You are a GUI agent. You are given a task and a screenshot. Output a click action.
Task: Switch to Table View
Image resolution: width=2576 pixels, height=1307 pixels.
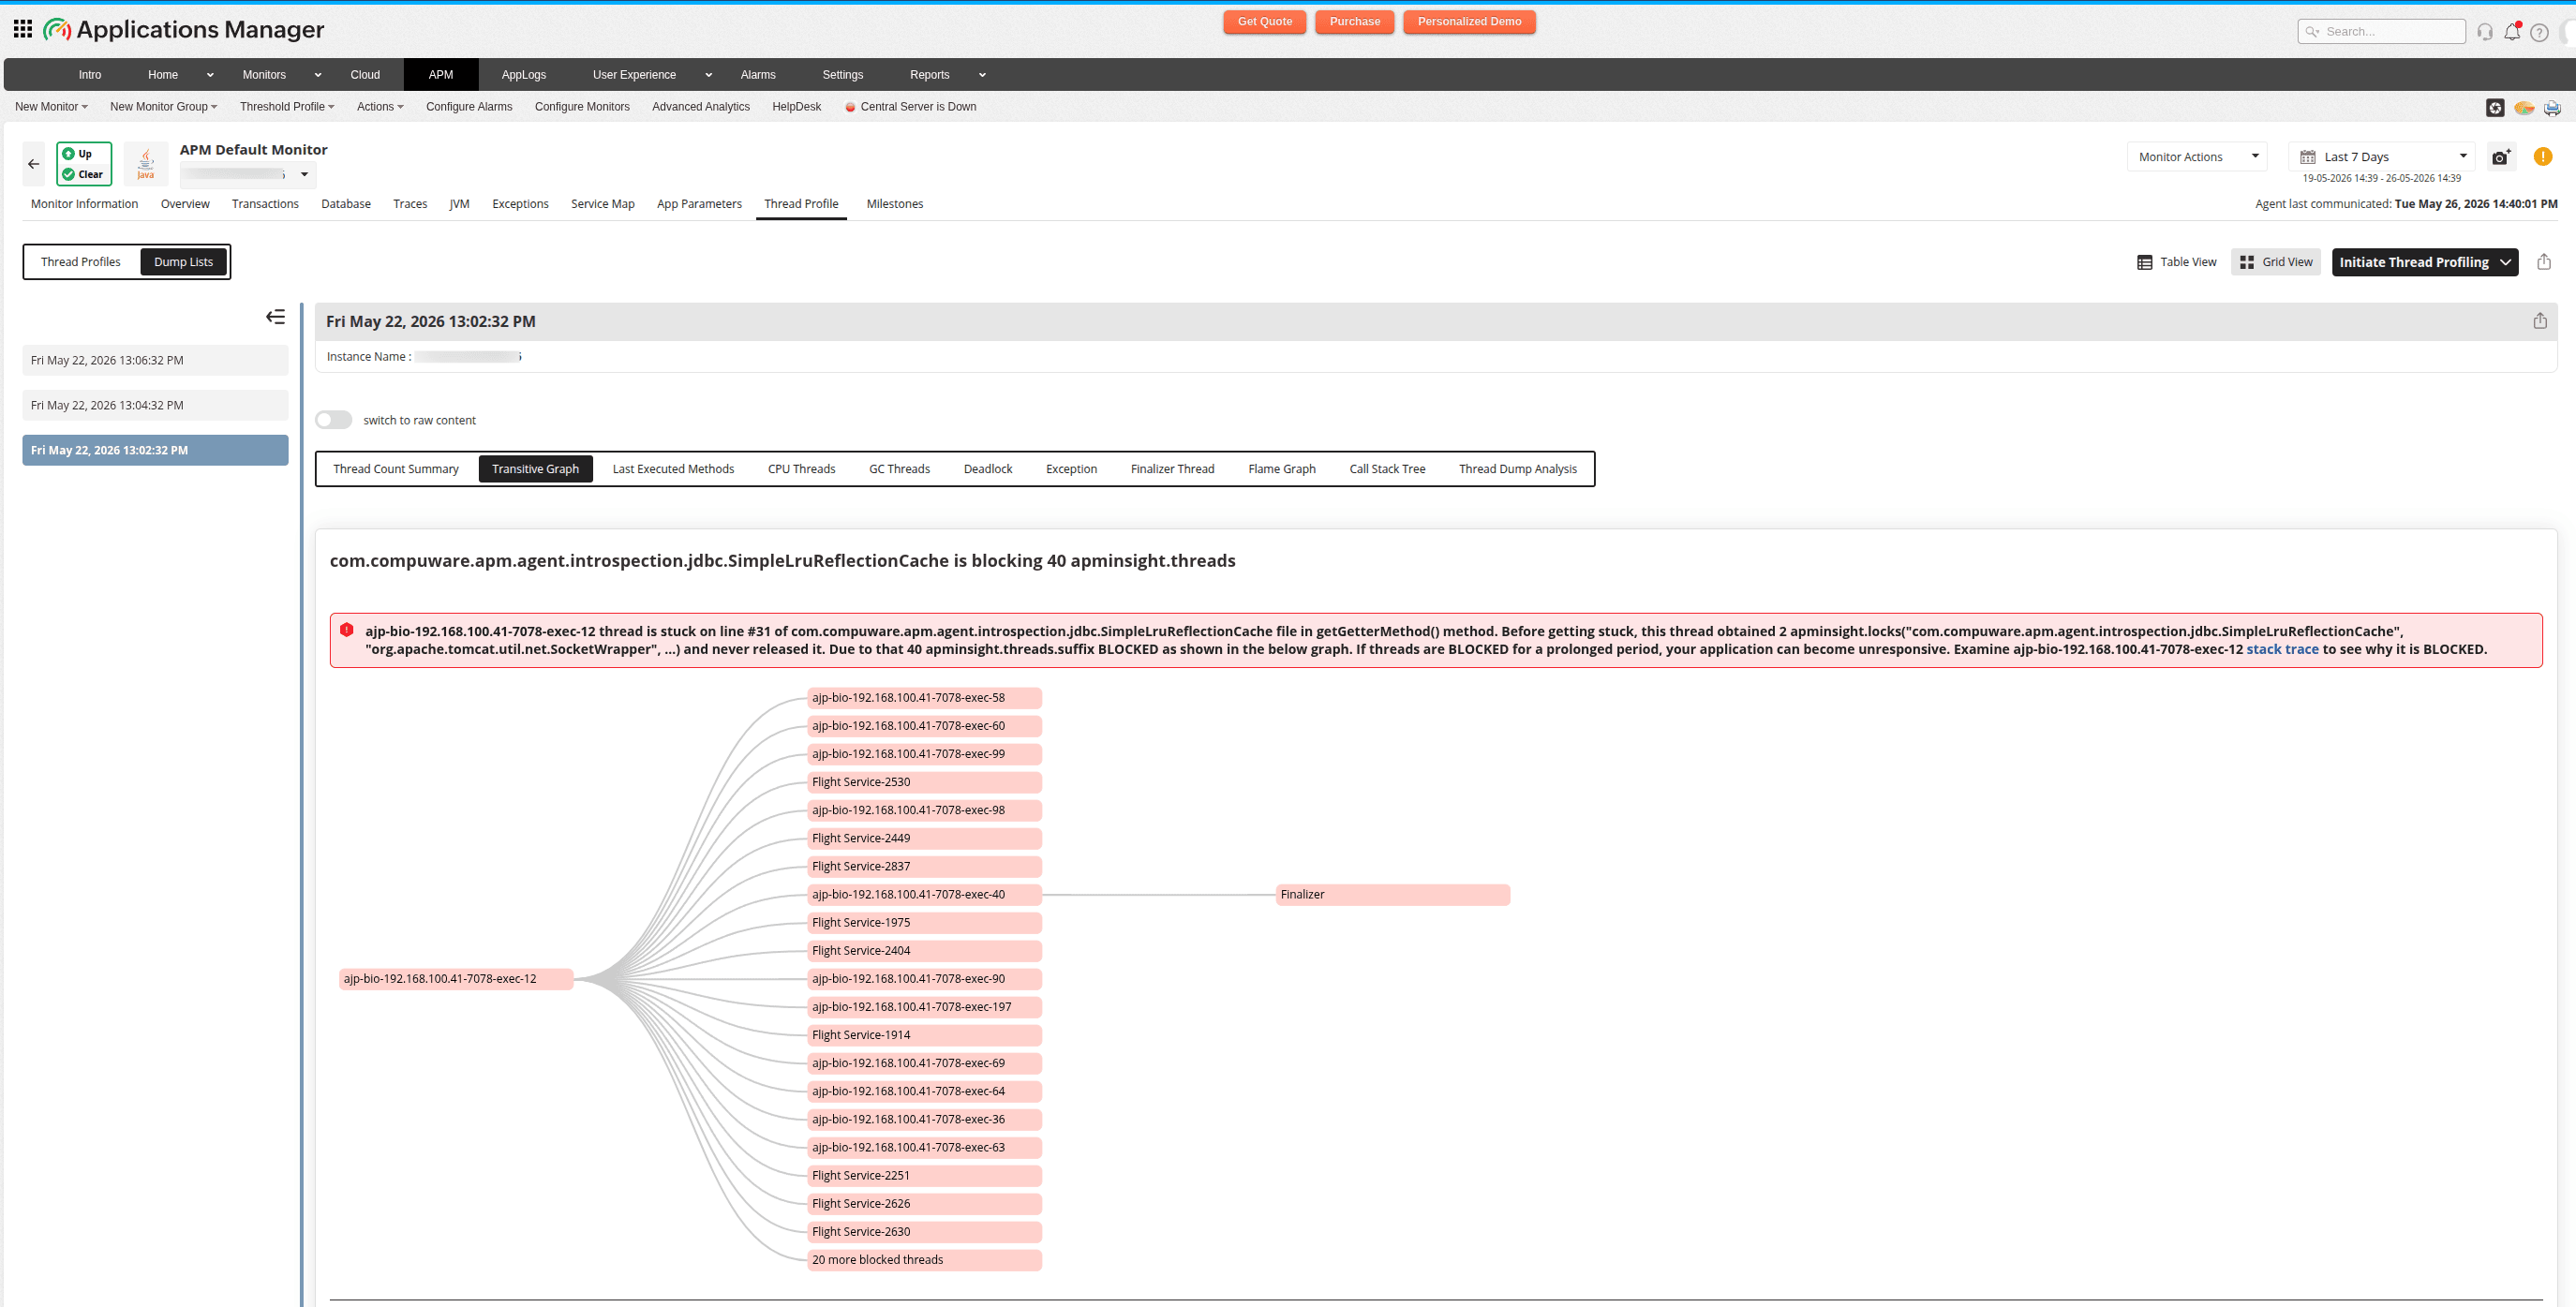tap(2177, 262)
